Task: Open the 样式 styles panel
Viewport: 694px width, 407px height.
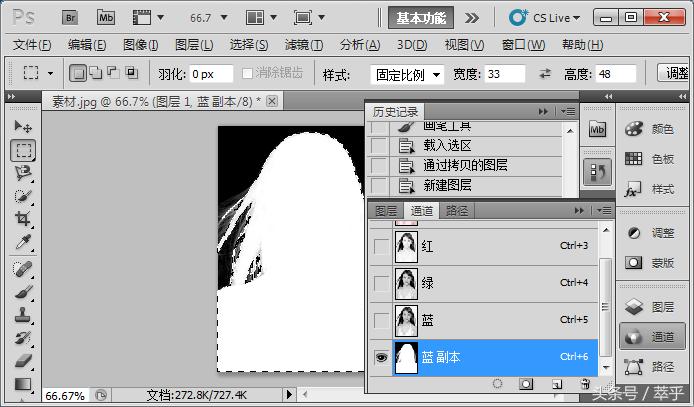Action: [x=650, y=189]
